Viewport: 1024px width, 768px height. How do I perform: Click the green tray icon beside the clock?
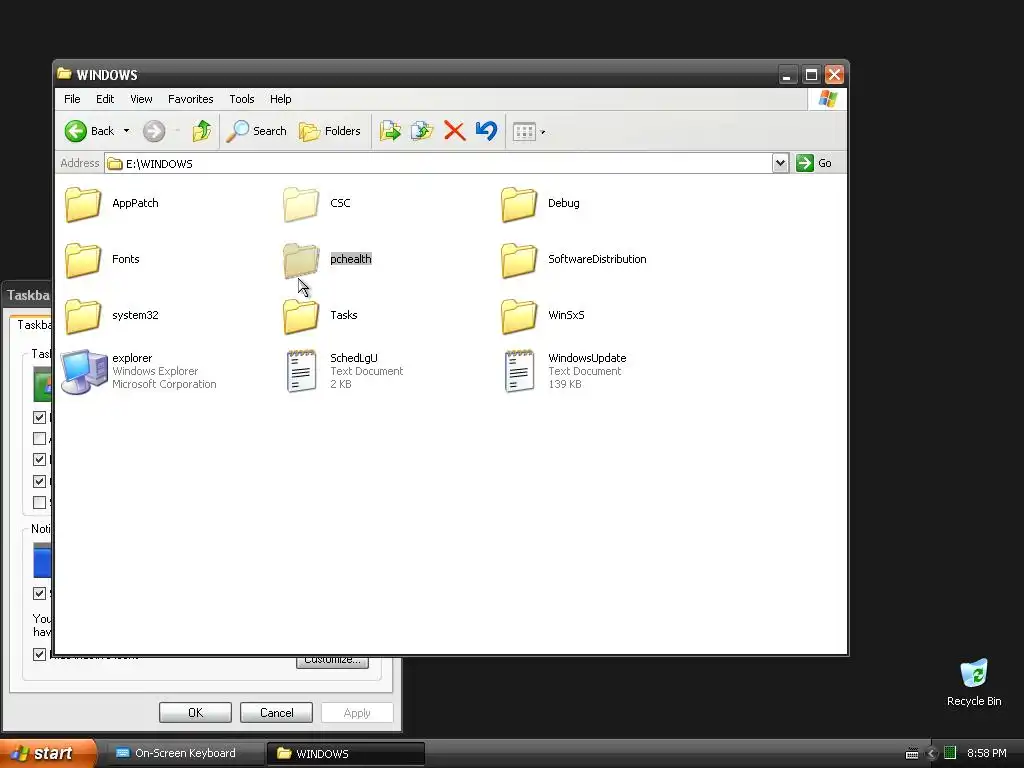[x=950, y=753]
